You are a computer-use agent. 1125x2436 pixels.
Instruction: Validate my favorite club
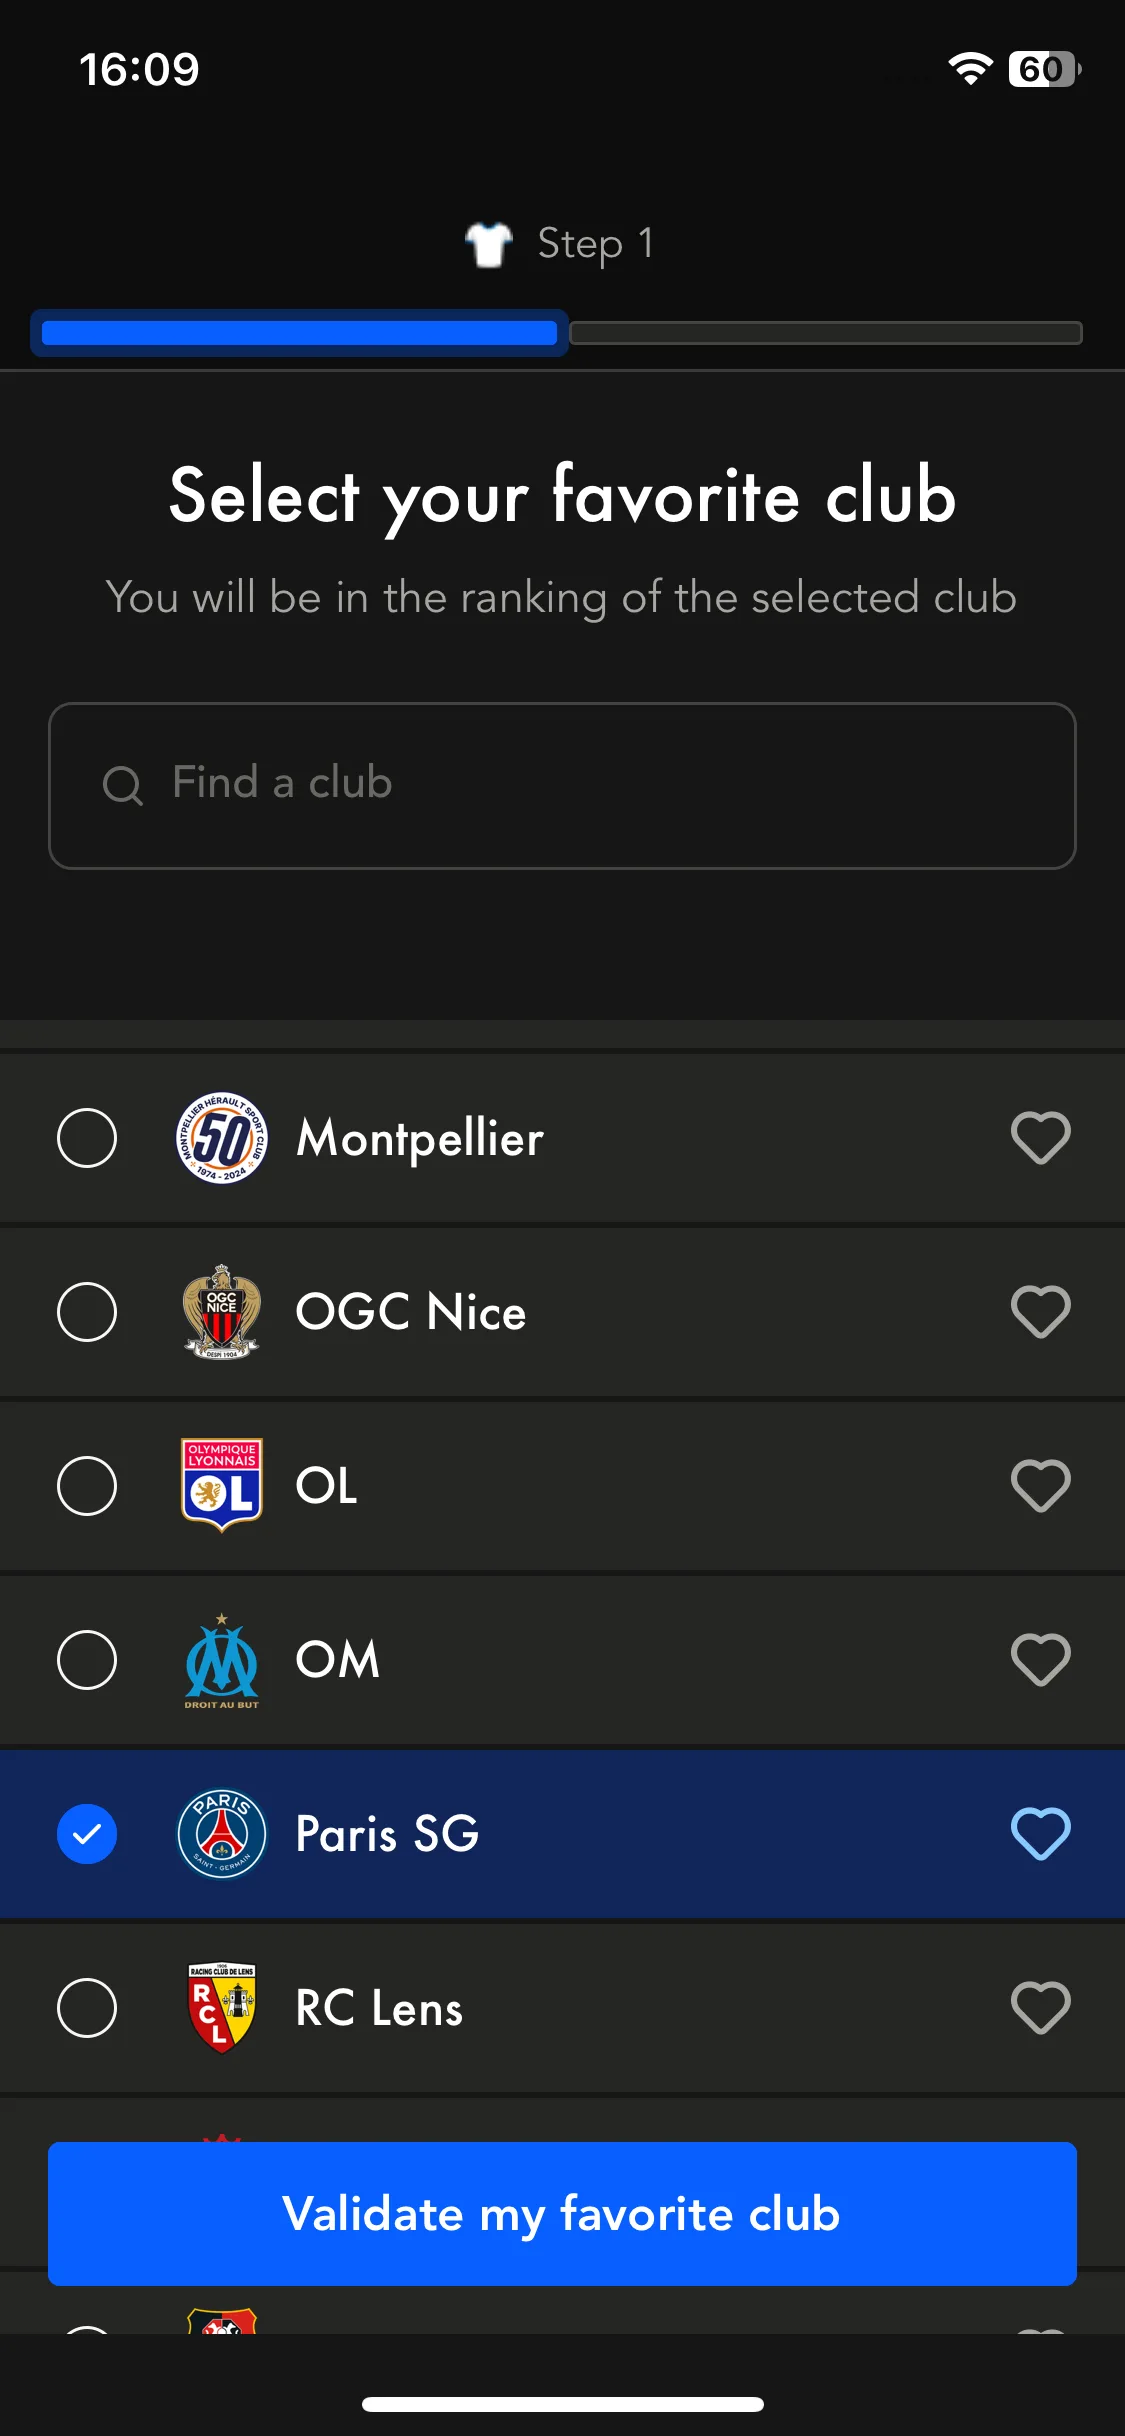click(562, 2214)
